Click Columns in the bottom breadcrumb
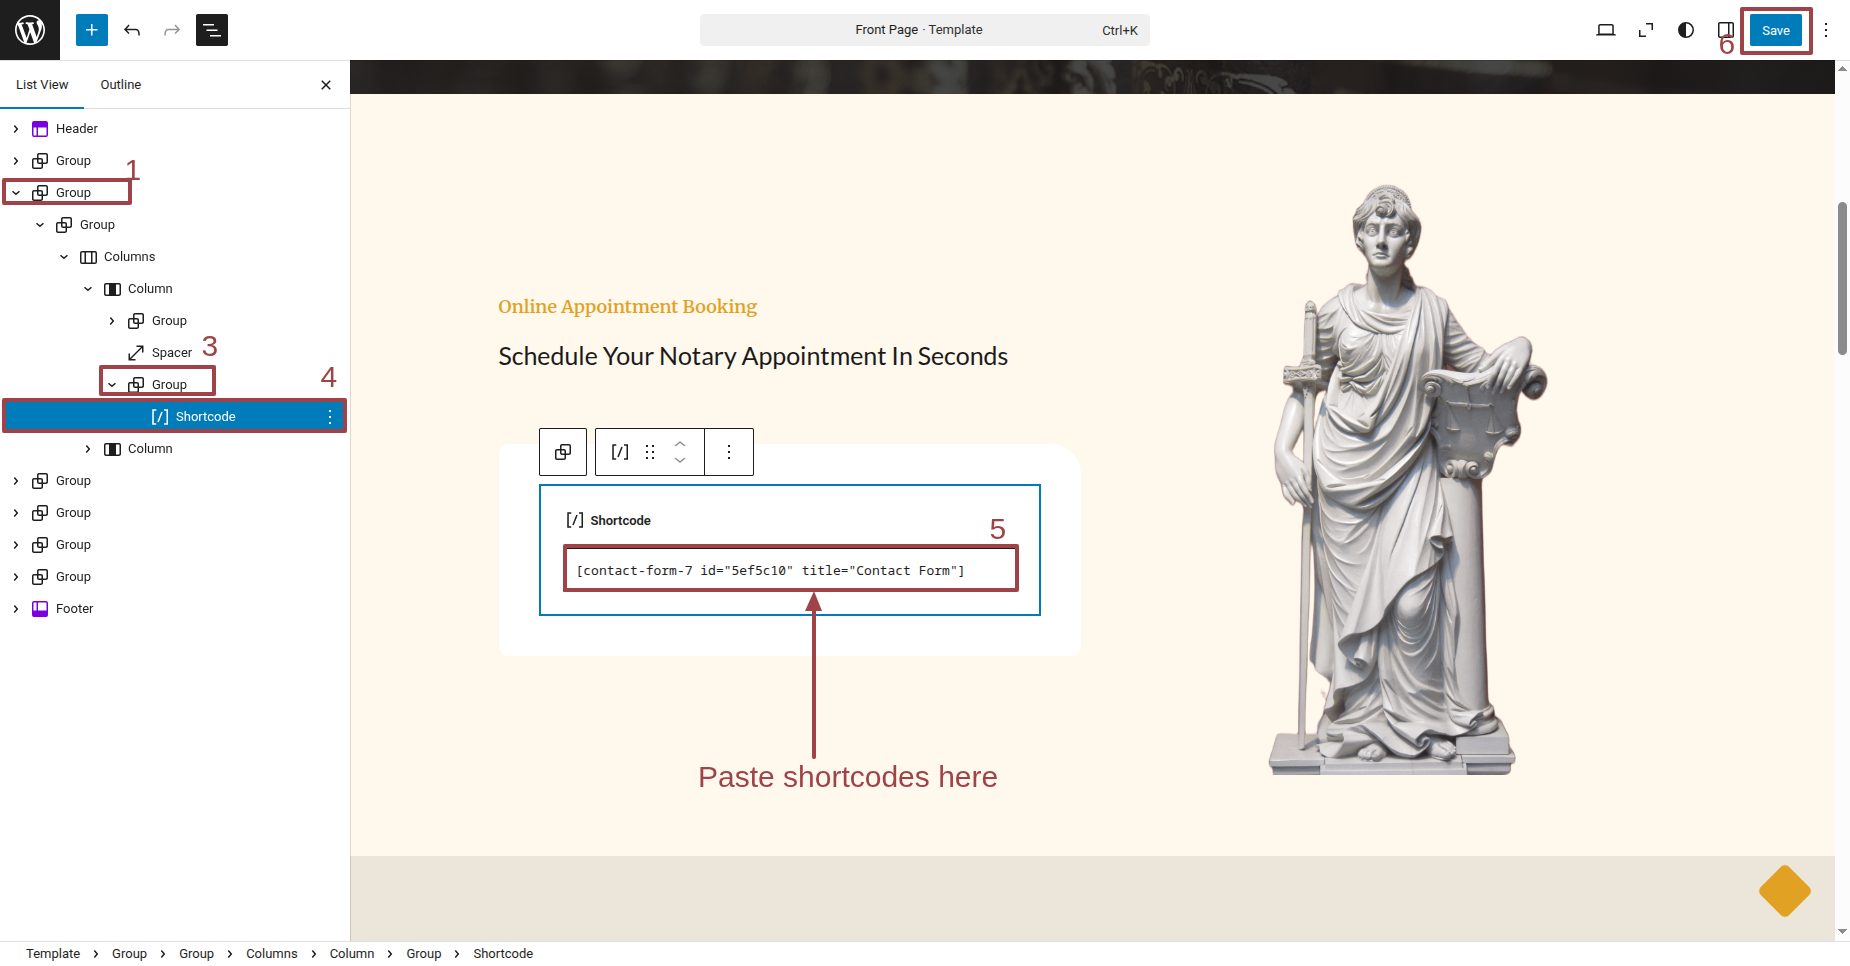The height and width of the screenshot is (966, 1850). 272,954
